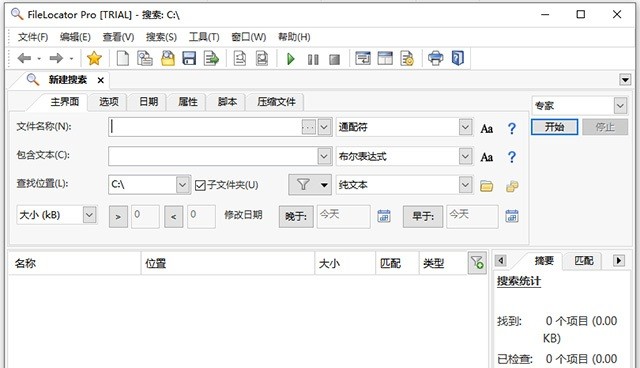Click the multiple folders selection icon

coord(512,186)
